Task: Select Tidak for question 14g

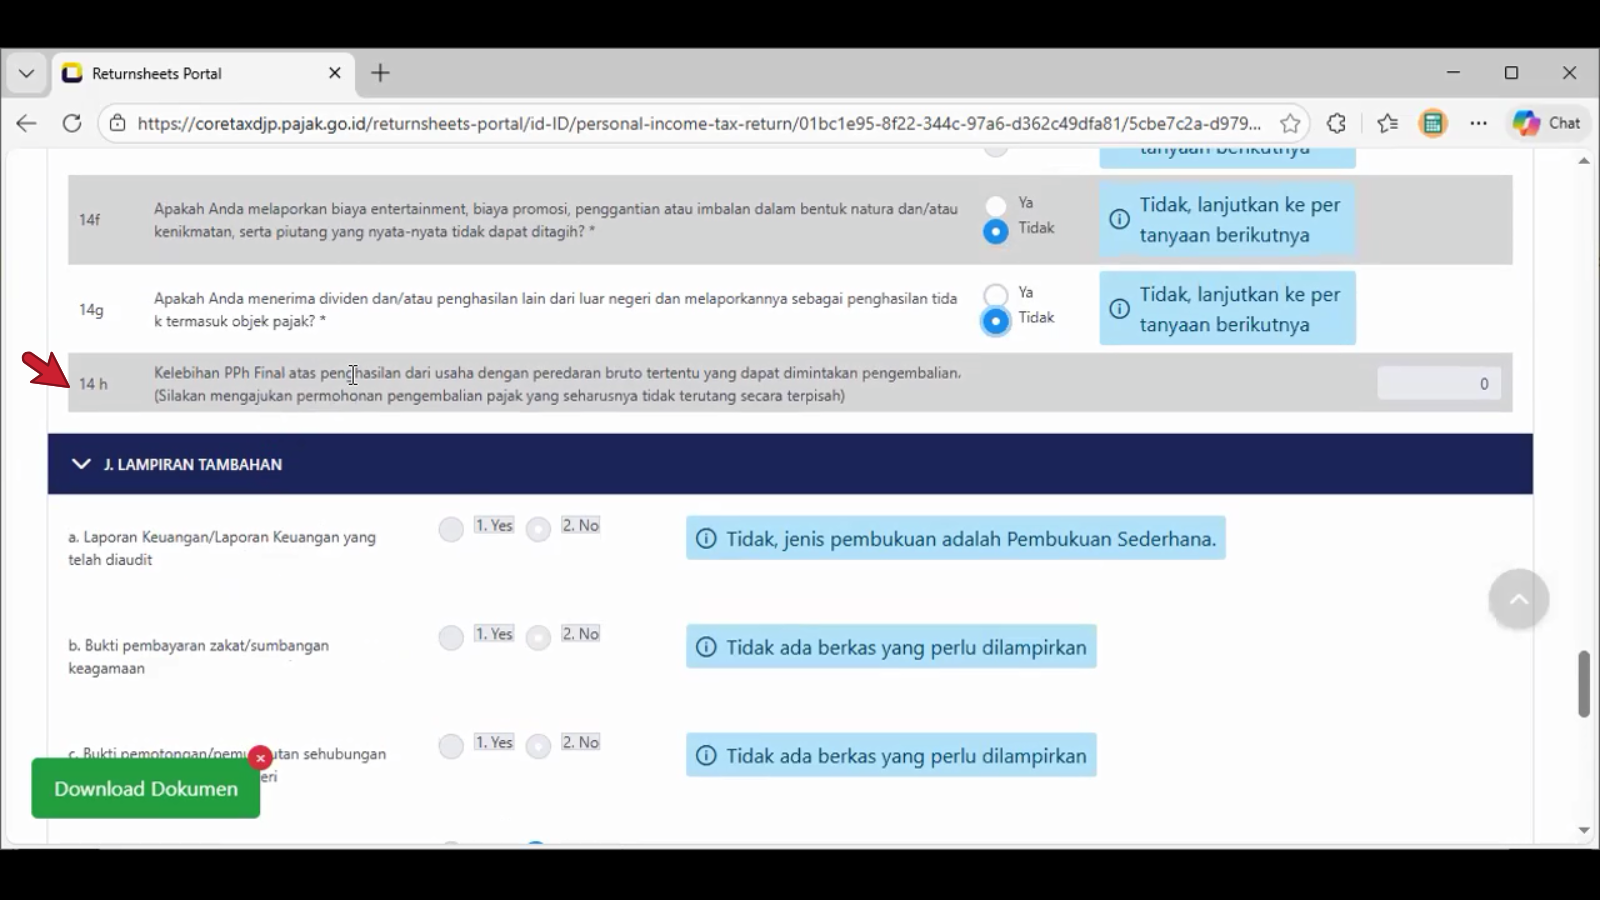Action: [995, 321]
